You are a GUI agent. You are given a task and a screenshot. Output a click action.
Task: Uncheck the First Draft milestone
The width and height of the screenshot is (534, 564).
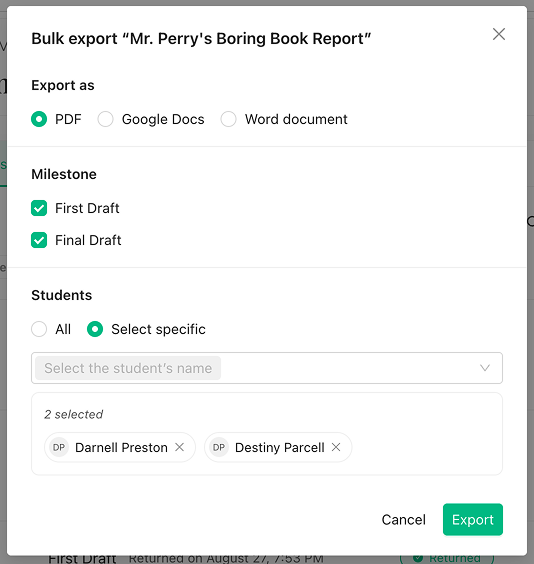coord(39,208)
